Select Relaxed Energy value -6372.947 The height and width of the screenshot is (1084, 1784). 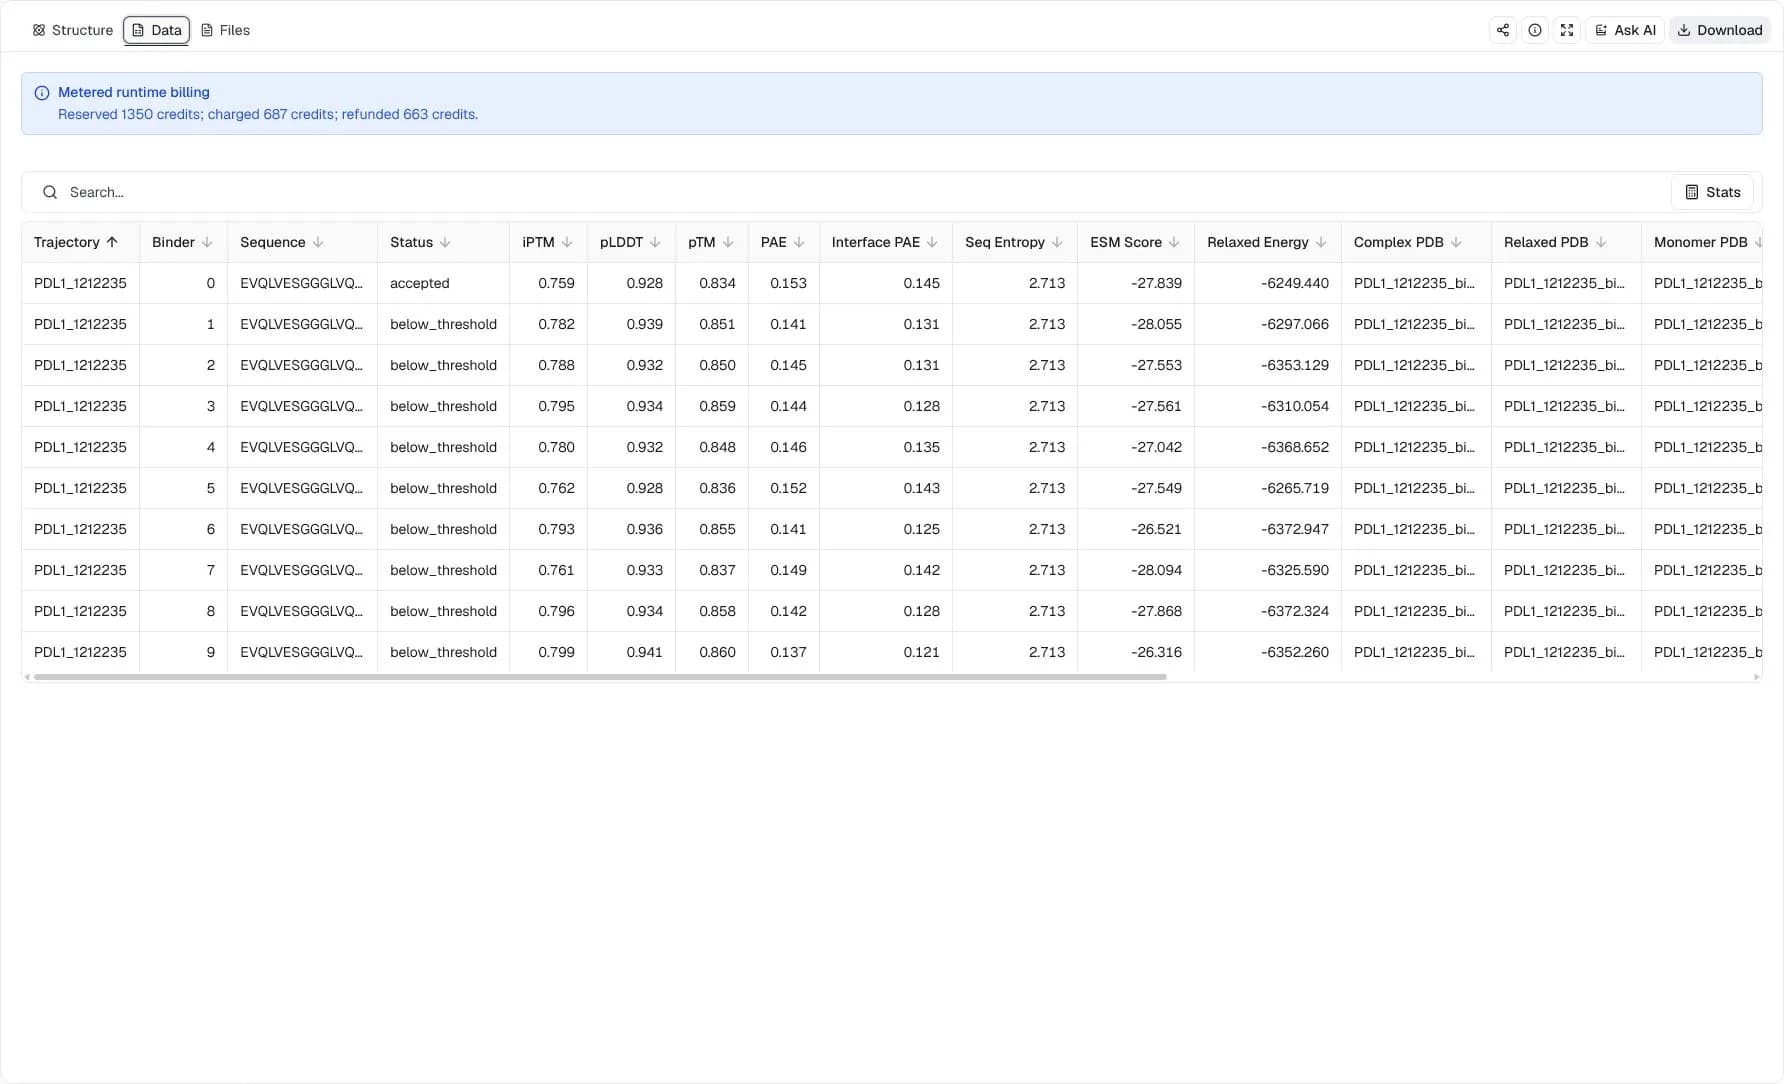pos(1295,529)
